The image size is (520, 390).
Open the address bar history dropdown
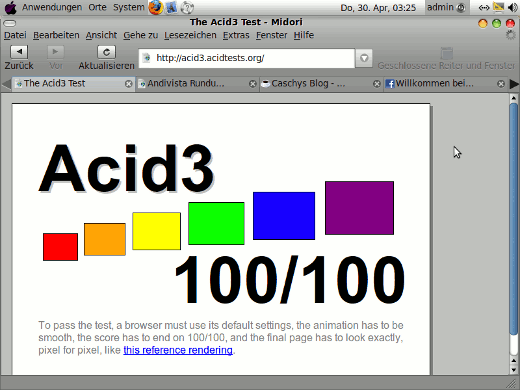coord(364,58)
